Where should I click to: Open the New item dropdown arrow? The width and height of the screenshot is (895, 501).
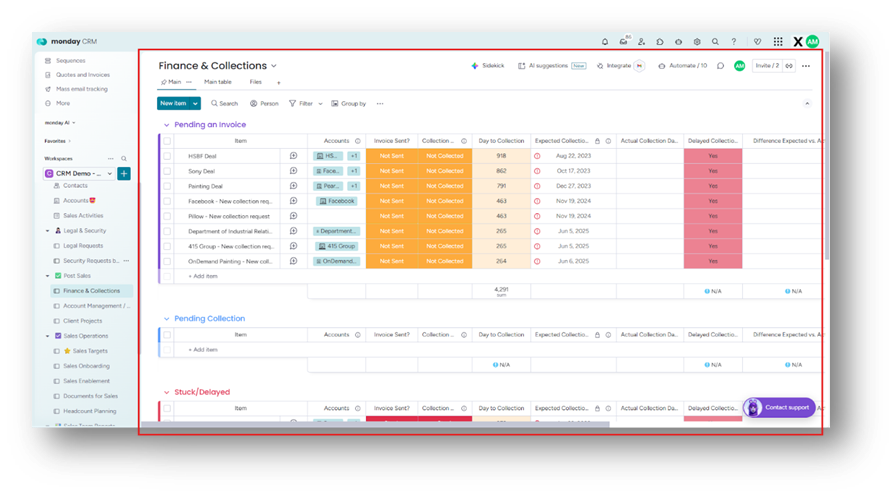coord(196,103)
